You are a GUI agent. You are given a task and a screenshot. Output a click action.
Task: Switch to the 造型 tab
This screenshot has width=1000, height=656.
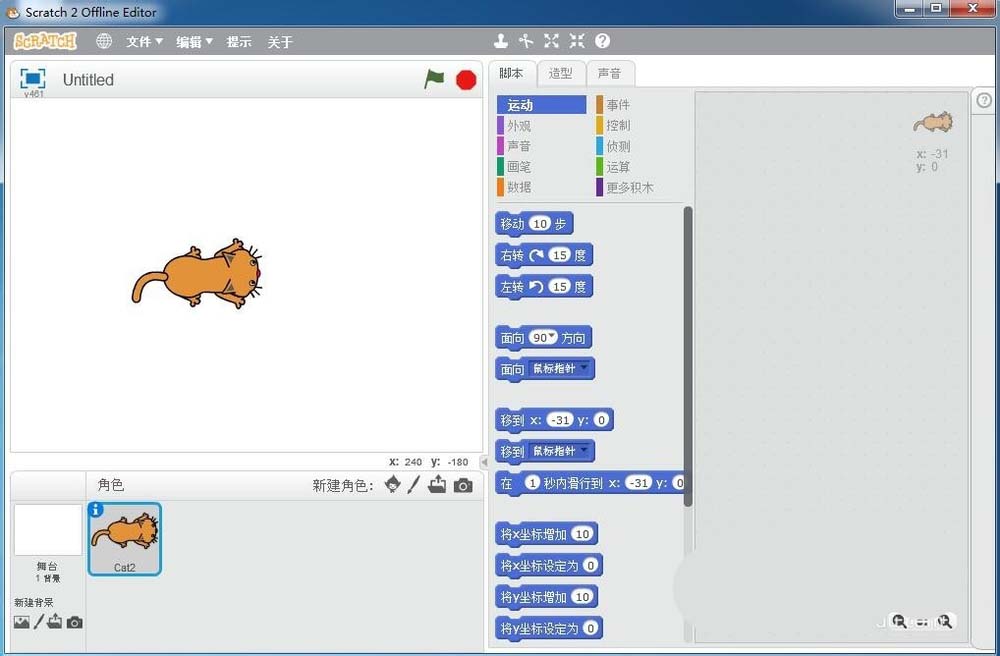click(x=561, y=72)
